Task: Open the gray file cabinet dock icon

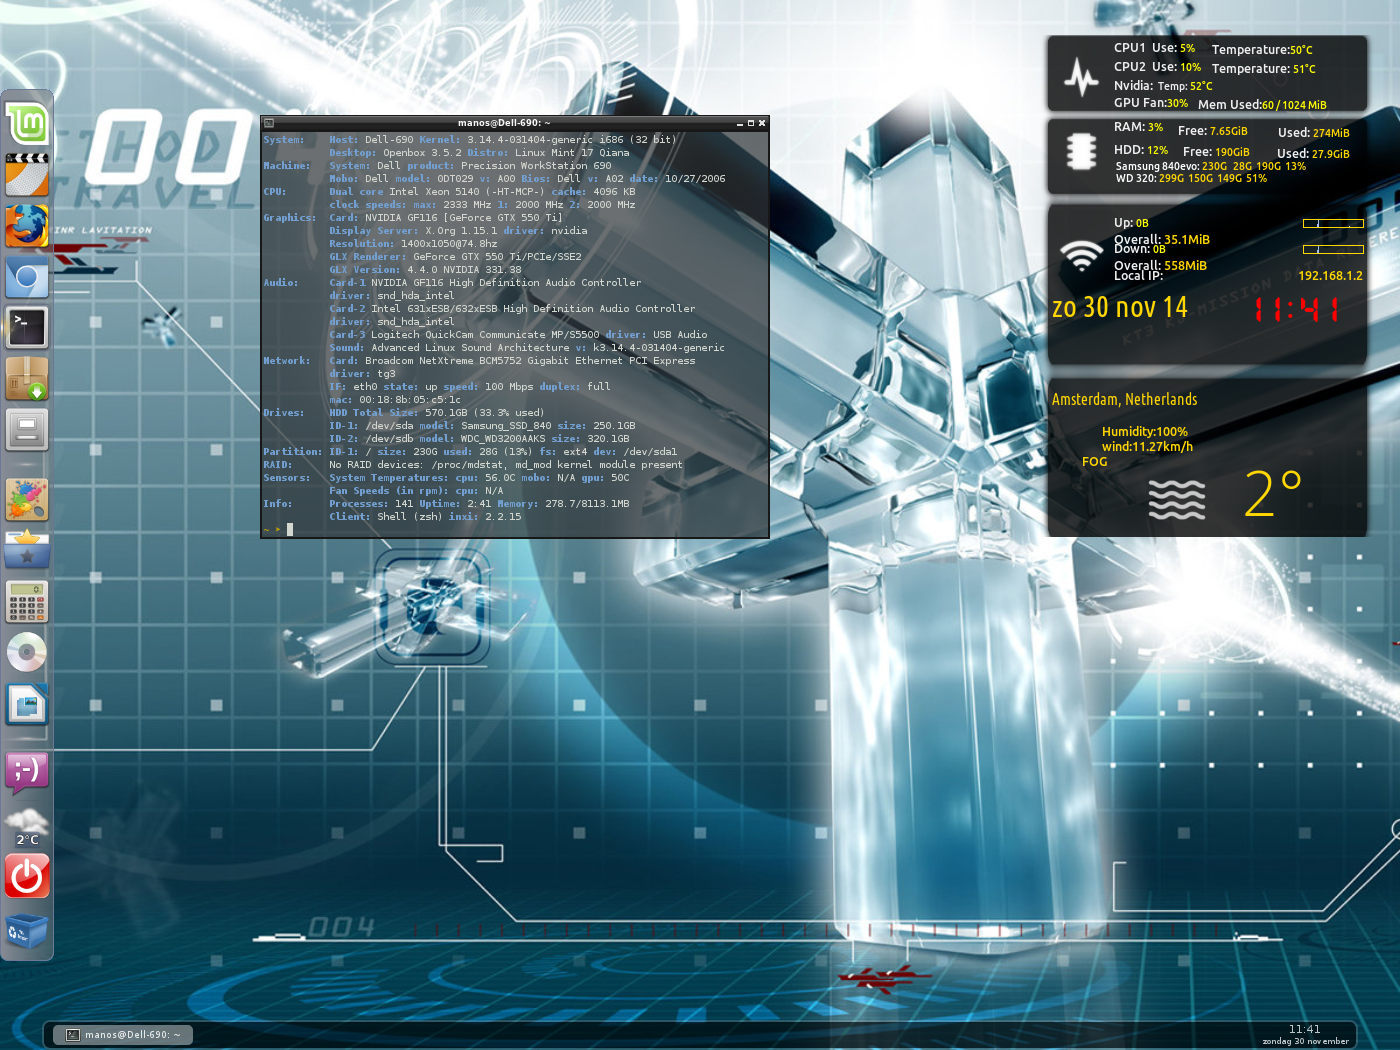Action: 27,430
